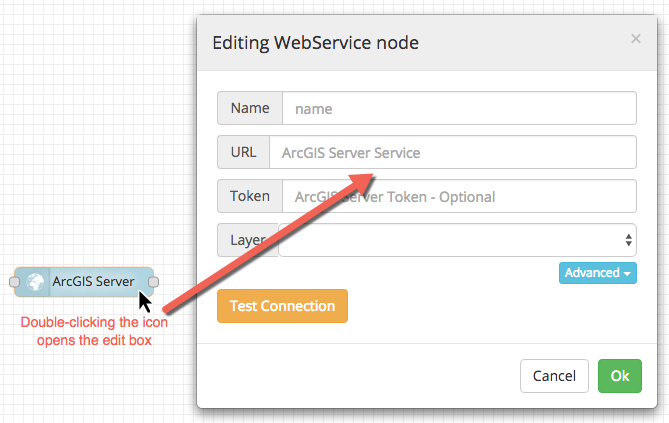Screen dimensions: 669x423
Task: Expand the Advanced options dropdown
Action: pos(598,273)
